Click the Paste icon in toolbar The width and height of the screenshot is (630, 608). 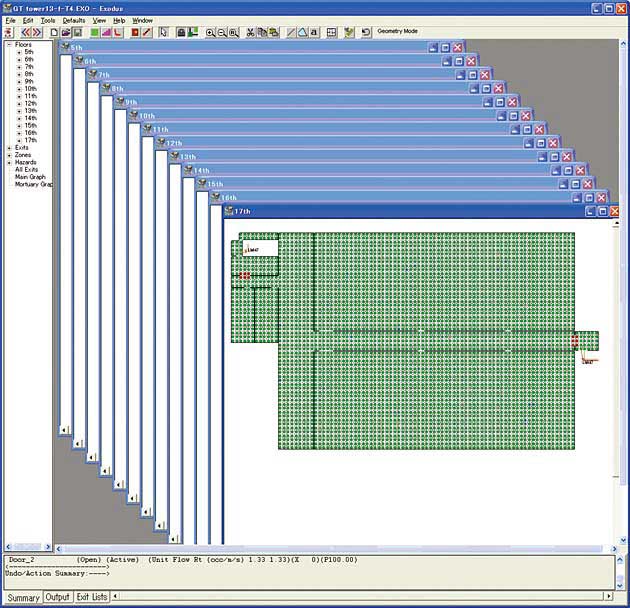point(274,33)
